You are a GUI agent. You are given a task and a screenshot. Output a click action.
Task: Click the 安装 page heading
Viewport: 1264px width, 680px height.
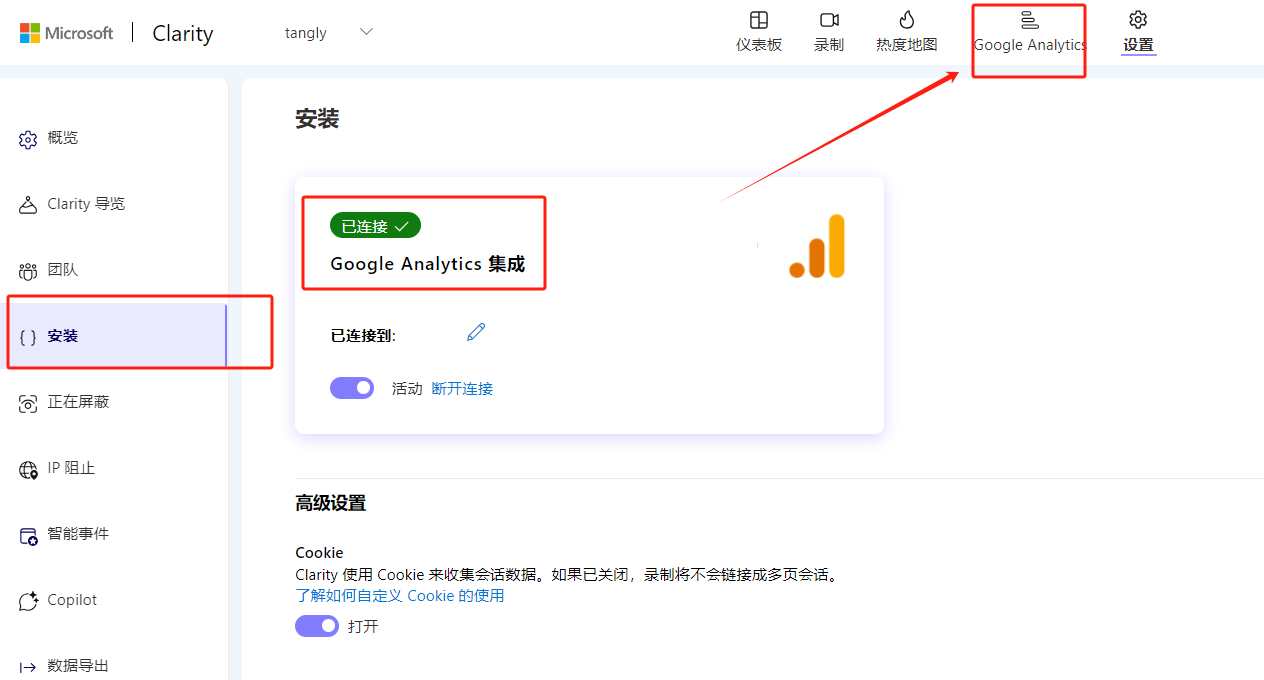(x=317, y=119)
